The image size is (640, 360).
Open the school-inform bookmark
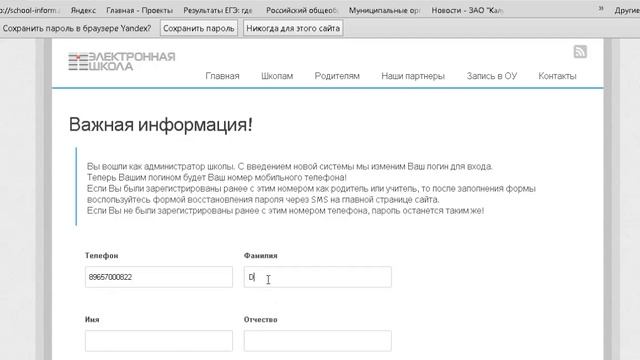(x=29, y=10)
